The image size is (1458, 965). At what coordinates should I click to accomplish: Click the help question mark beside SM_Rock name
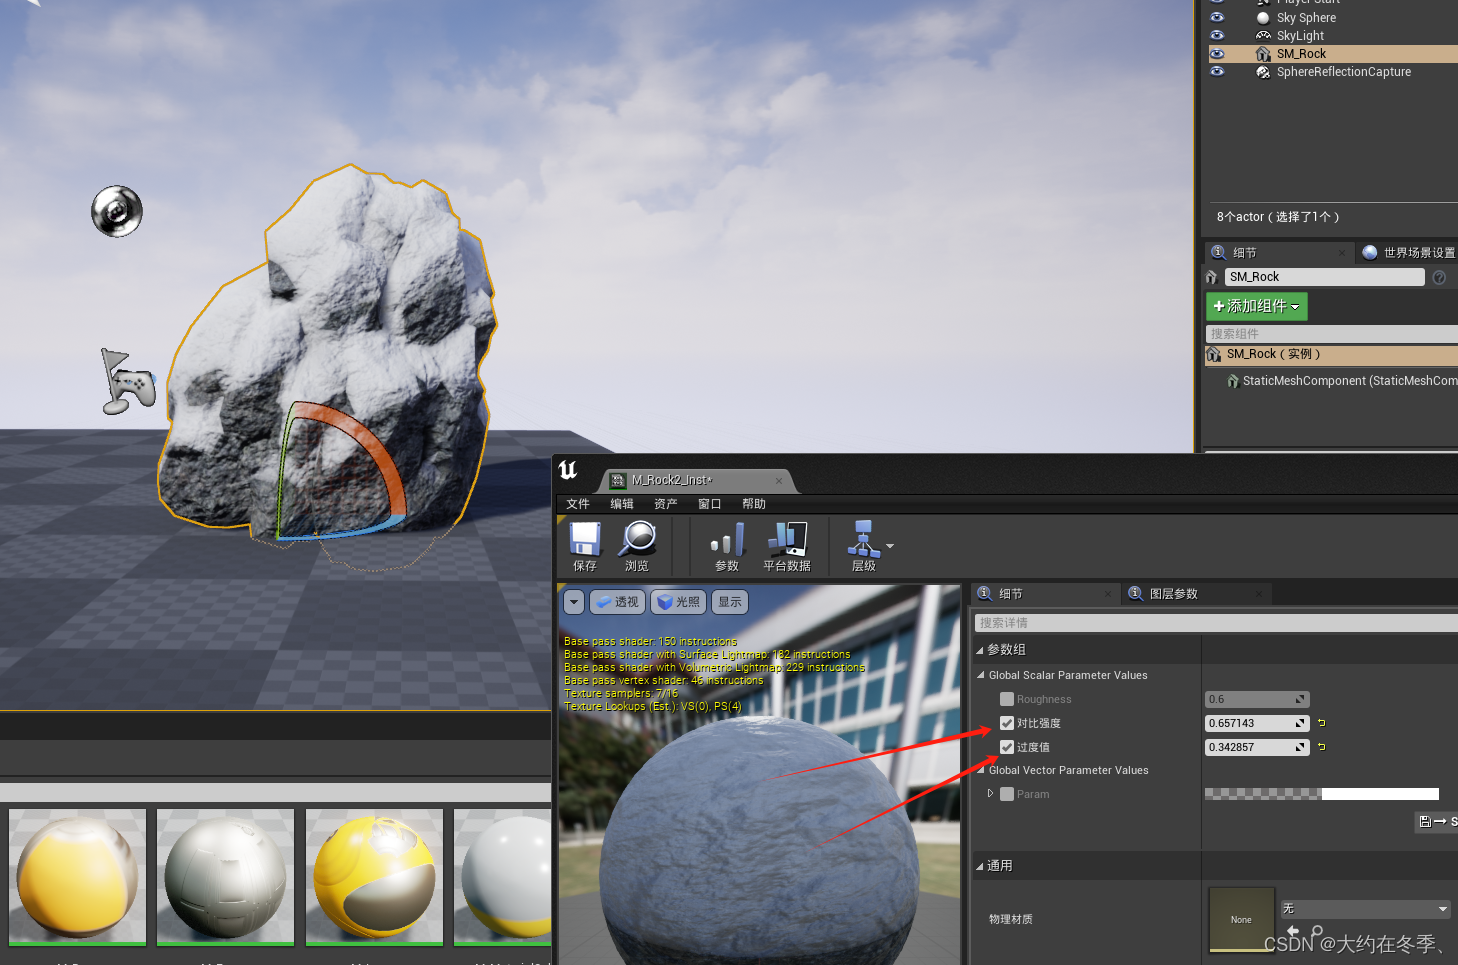[x=1439, y=277]
